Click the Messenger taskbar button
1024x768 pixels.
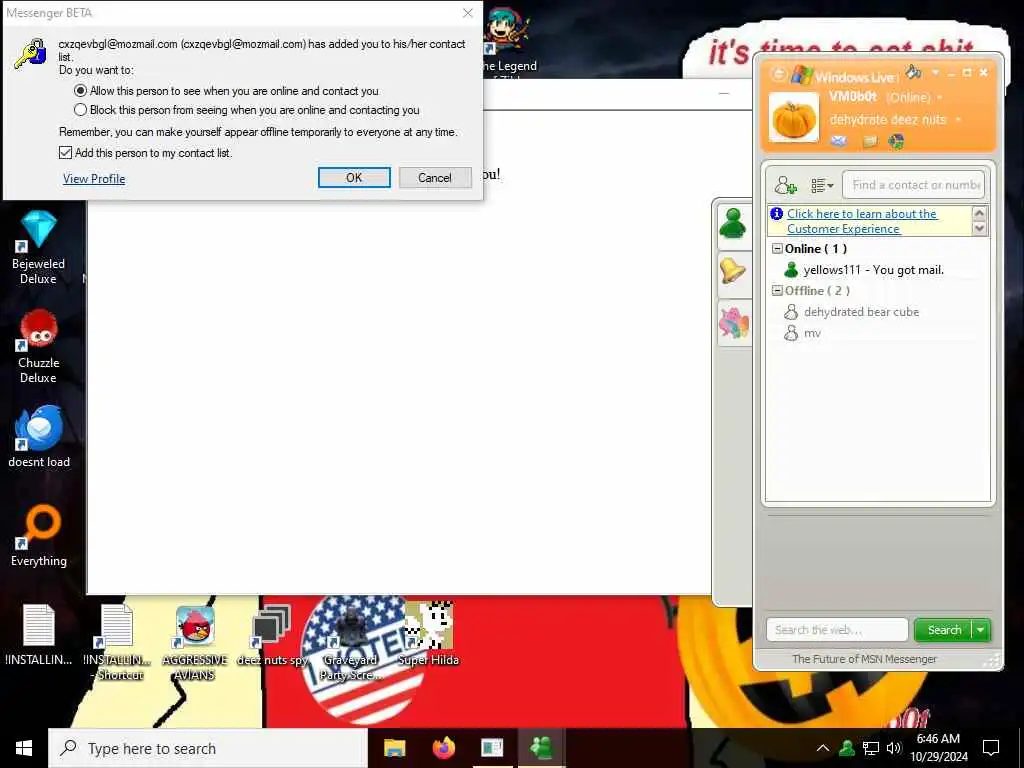[541, 748]
